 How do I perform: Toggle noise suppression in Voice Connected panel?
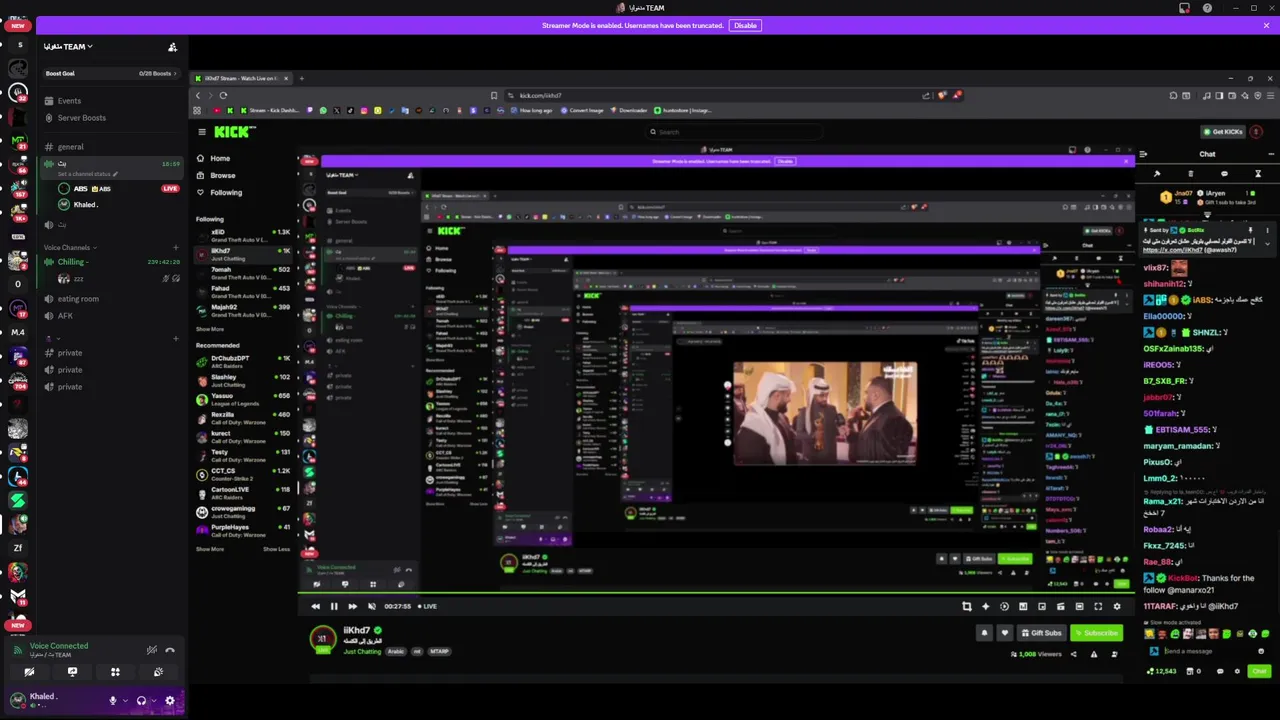(152, 650)
